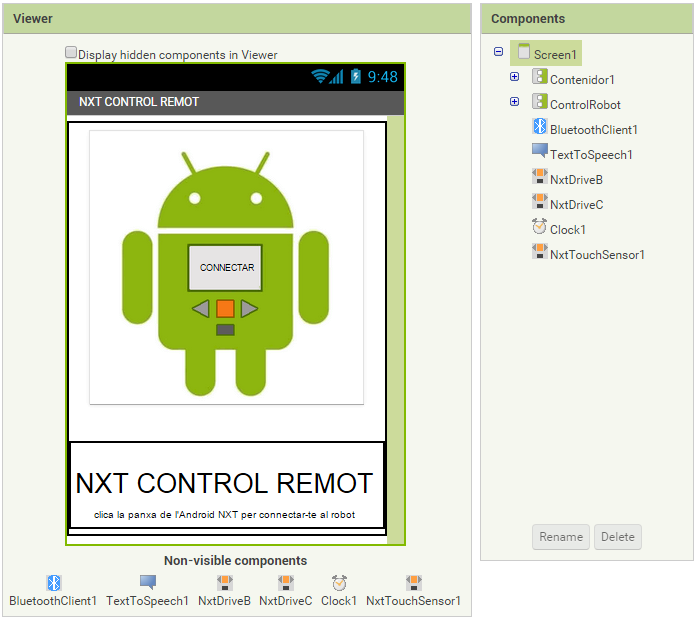Click the large NXT CONTROL REMOT label
Image resolution: width=695 pixels, height=620 pixels.
[224, 483]
